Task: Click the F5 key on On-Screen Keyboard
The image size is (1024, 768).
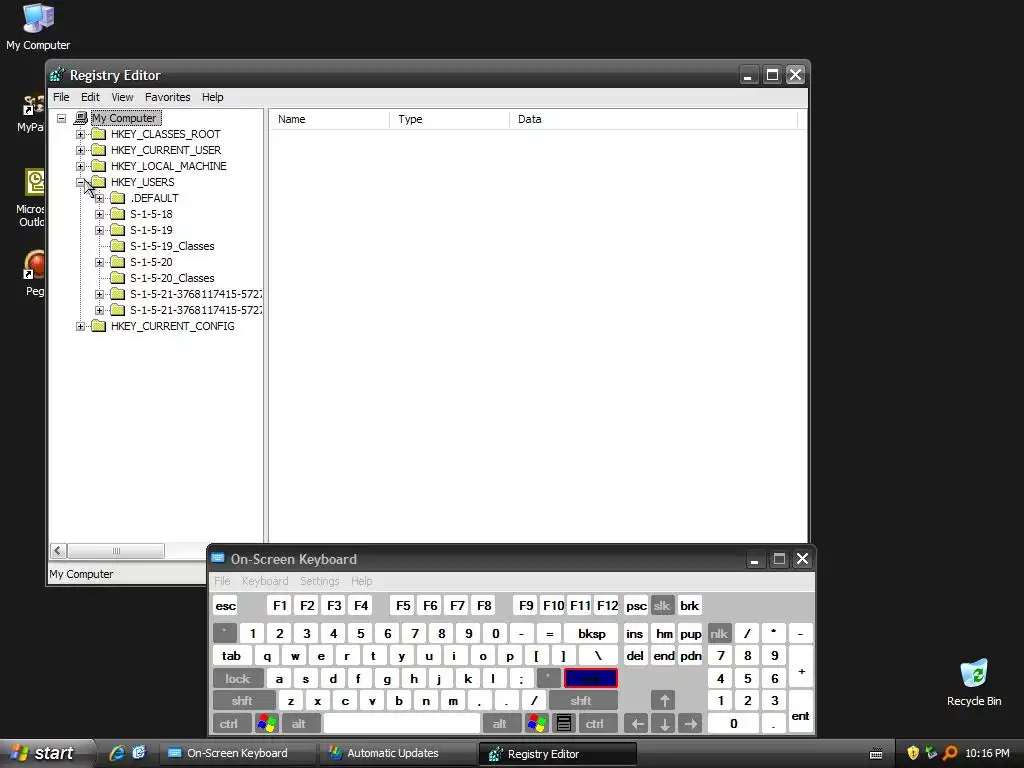Action: (x=403, y=605)
